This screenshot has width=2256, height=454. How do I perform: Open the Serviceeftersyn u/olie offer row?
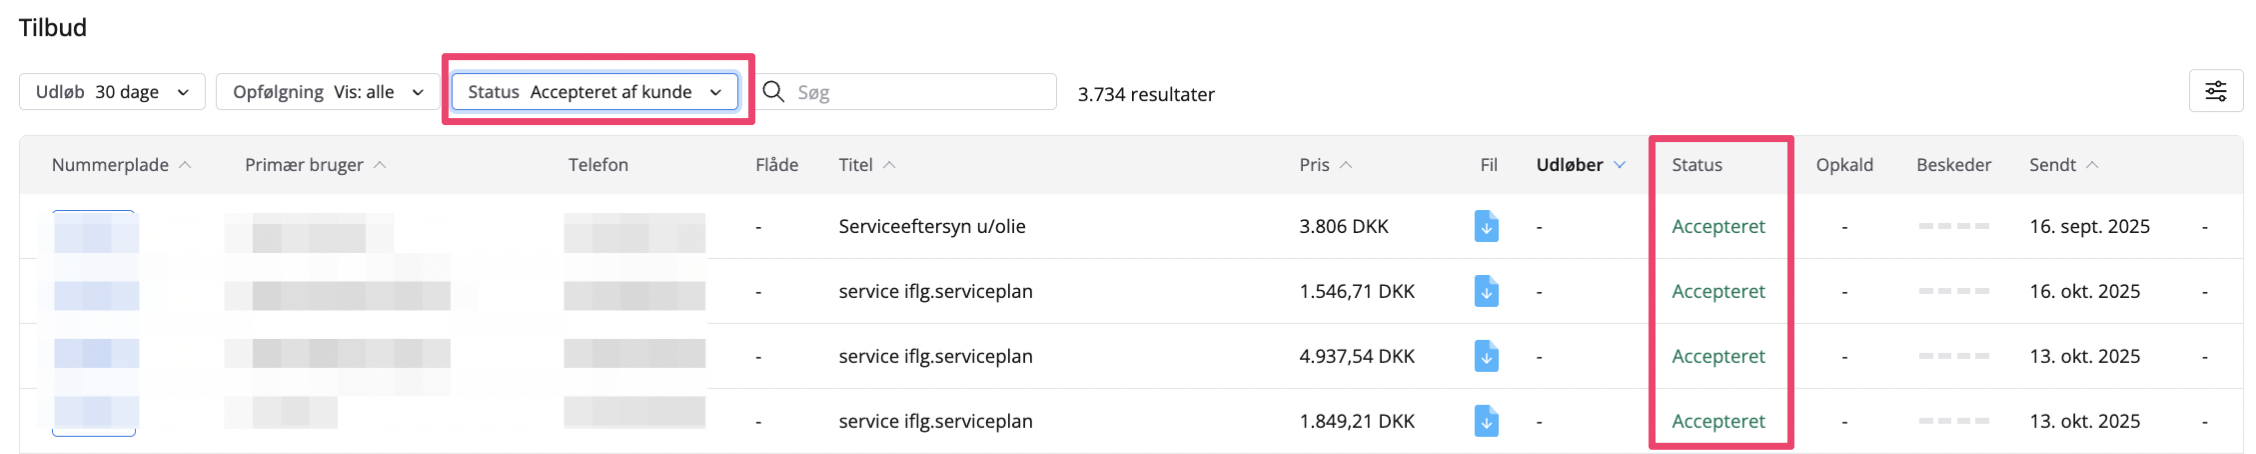pyautogui.click(x=931, y=226)
